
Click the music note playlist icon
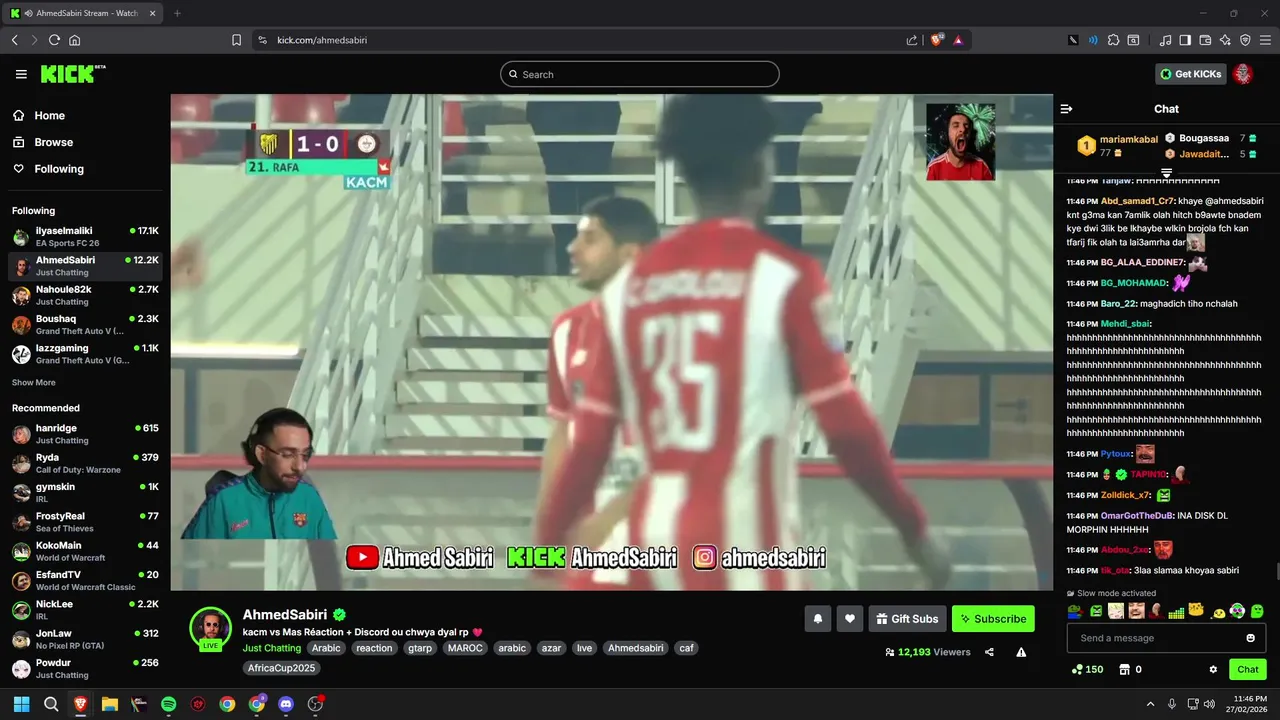click(x=1165, y=40)
